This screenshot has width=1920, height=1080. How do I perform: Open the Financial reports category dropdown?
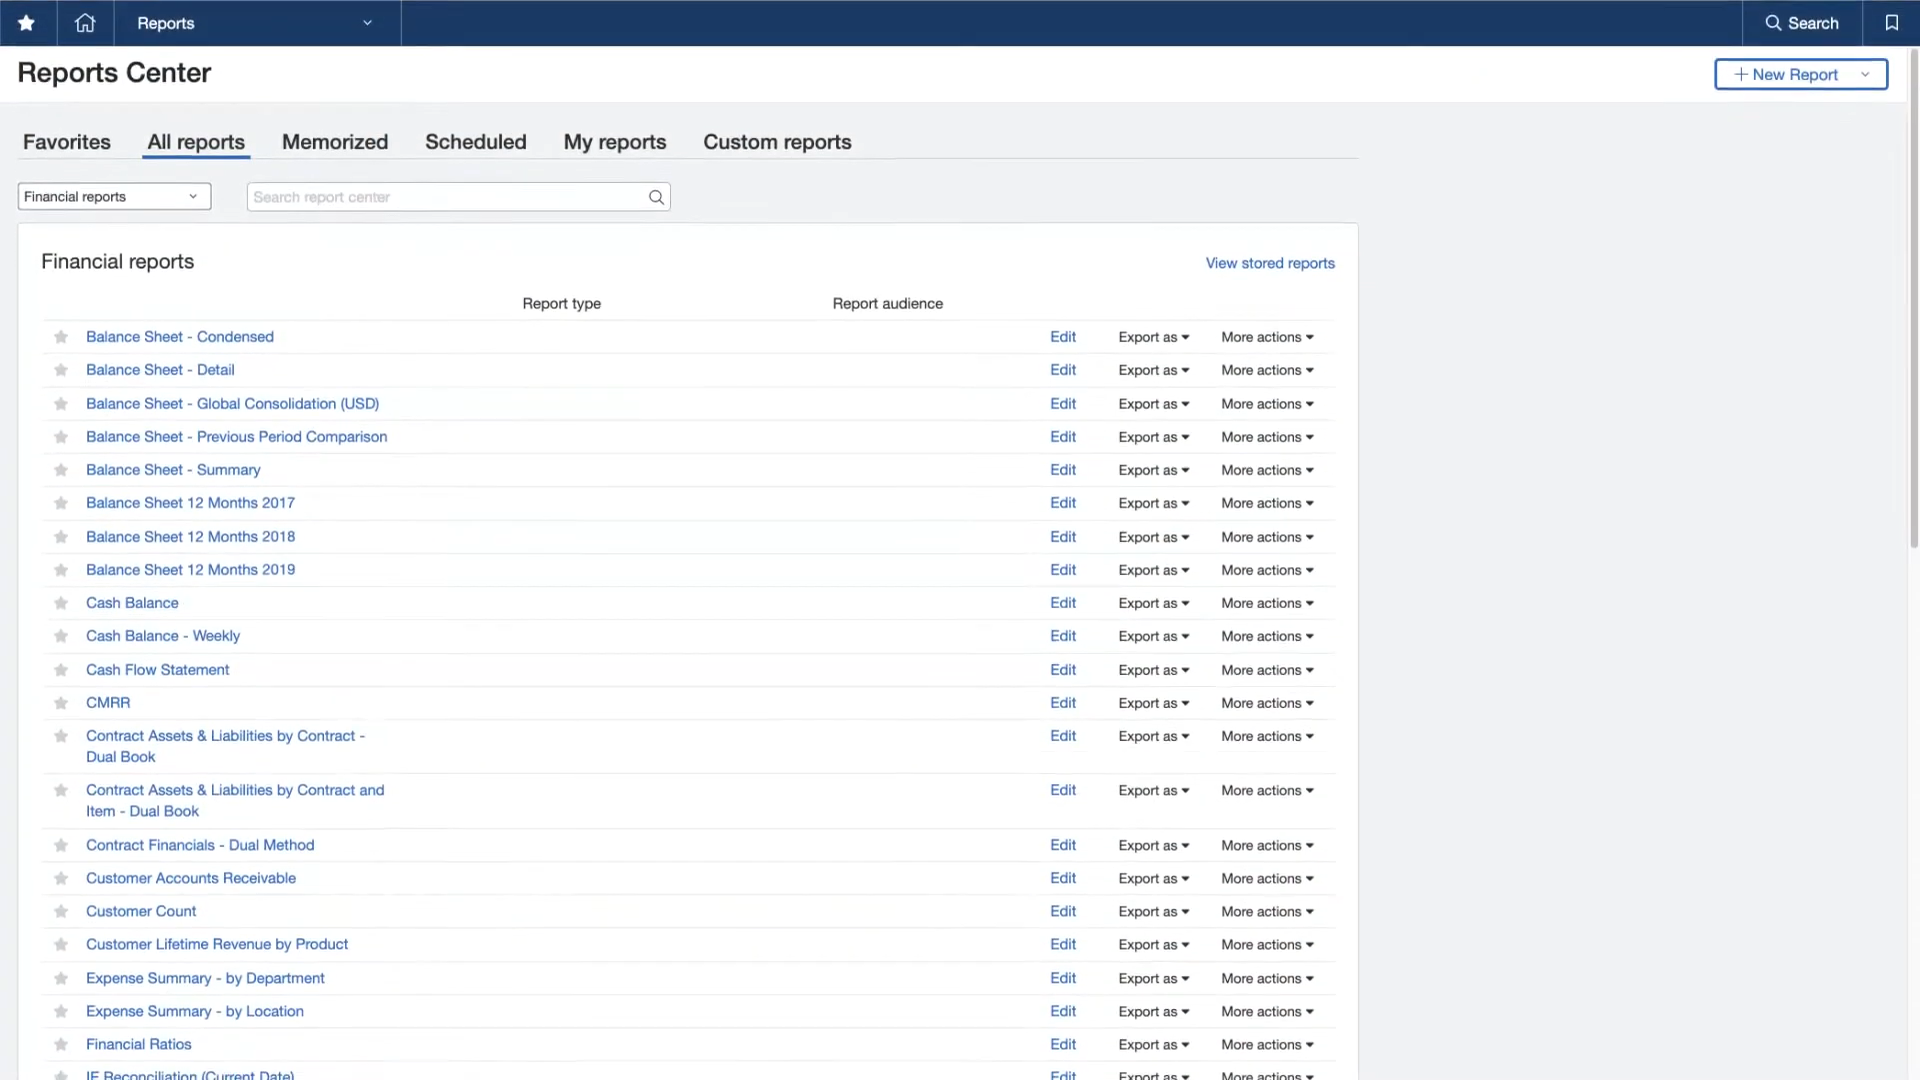(114, 197)
